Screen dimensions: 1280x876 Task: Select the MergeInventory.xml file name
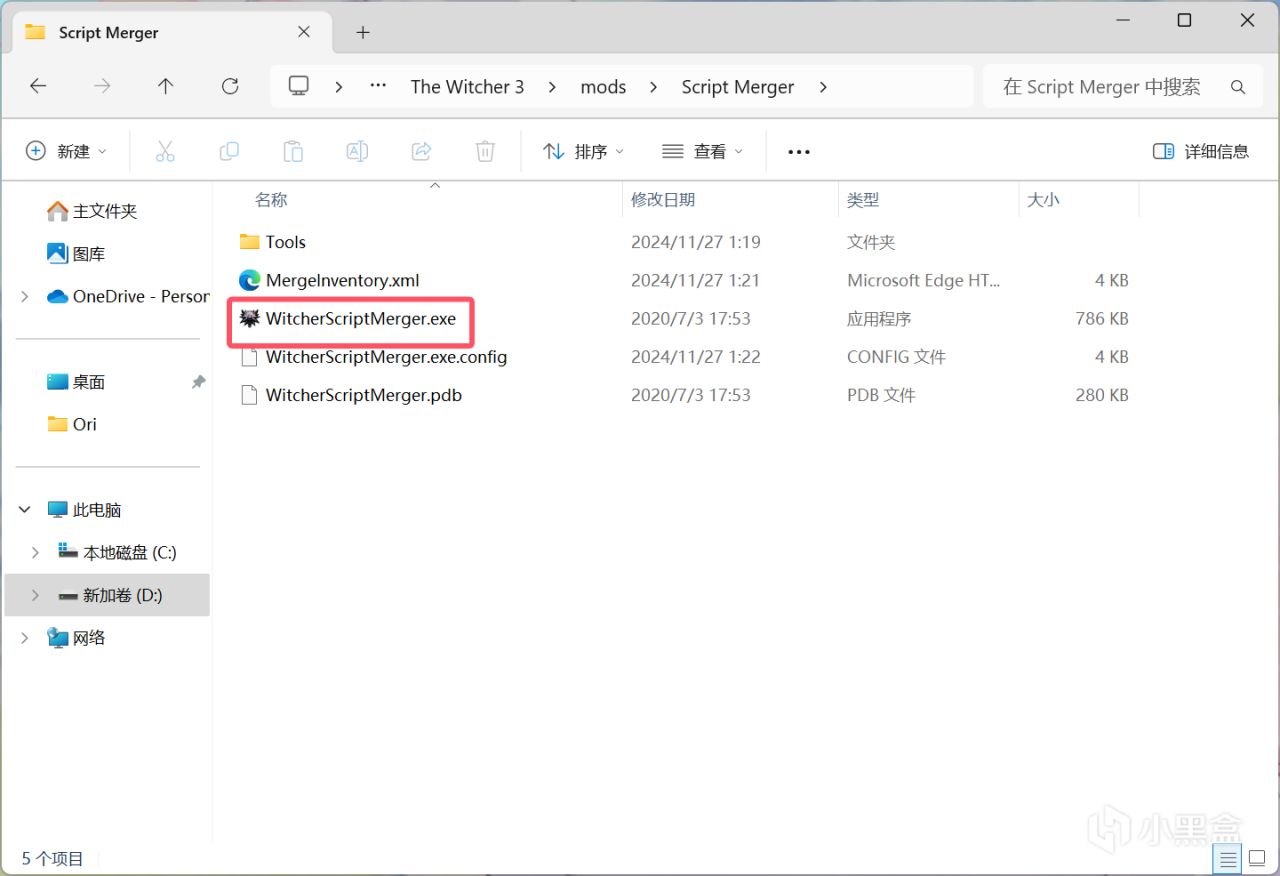click(343, 280)
